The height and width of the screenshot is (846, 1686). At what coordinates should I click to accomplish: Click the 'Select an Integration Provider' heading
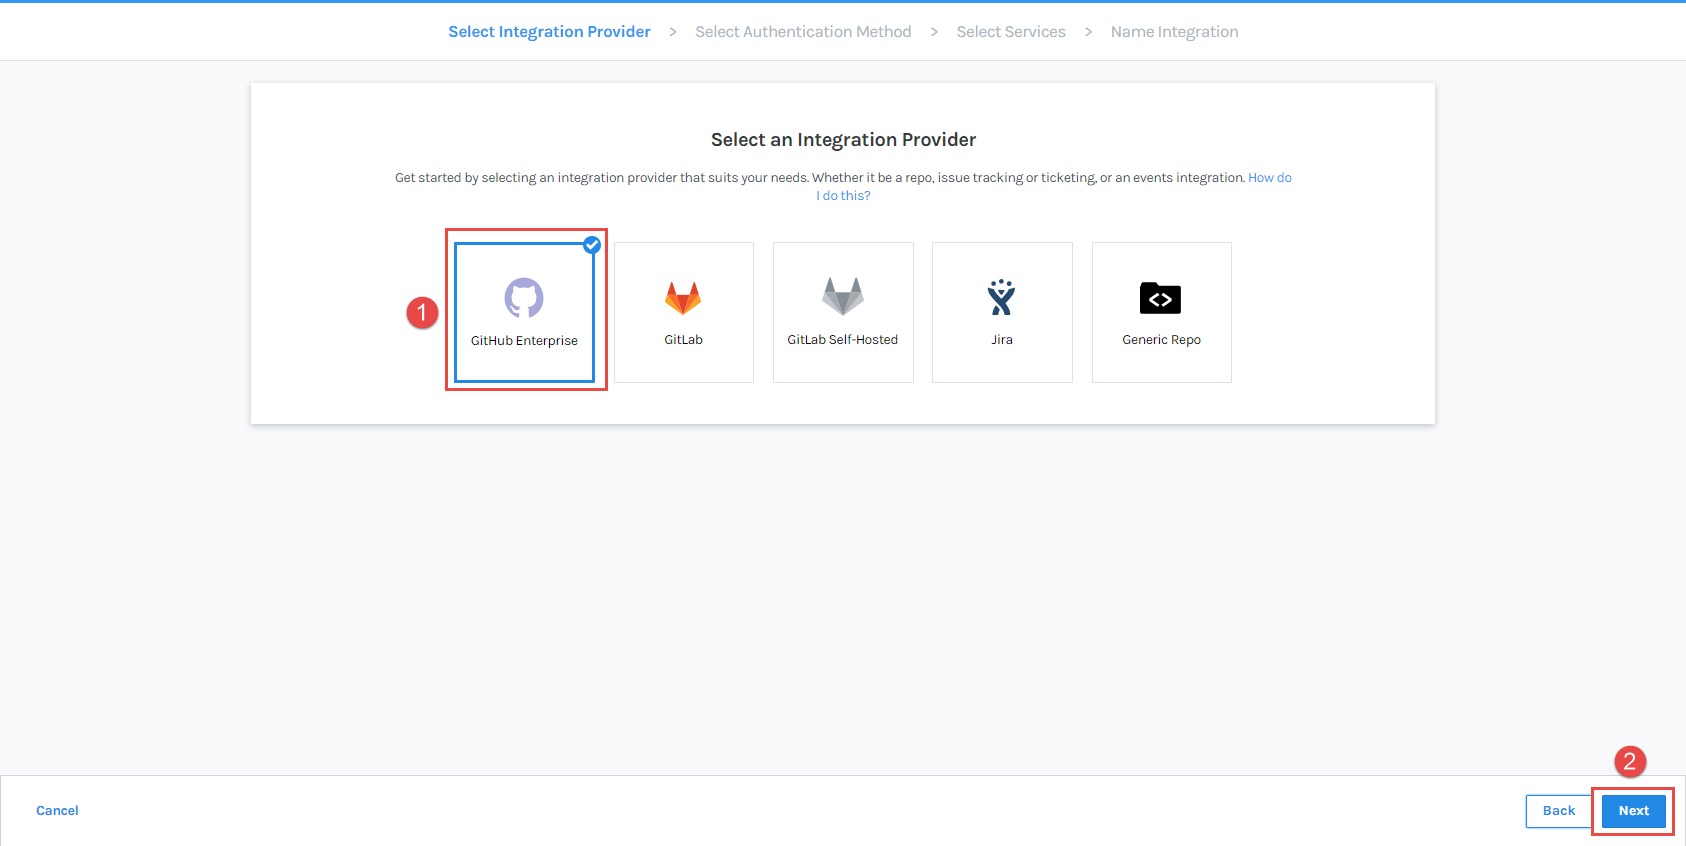(843, 140)
